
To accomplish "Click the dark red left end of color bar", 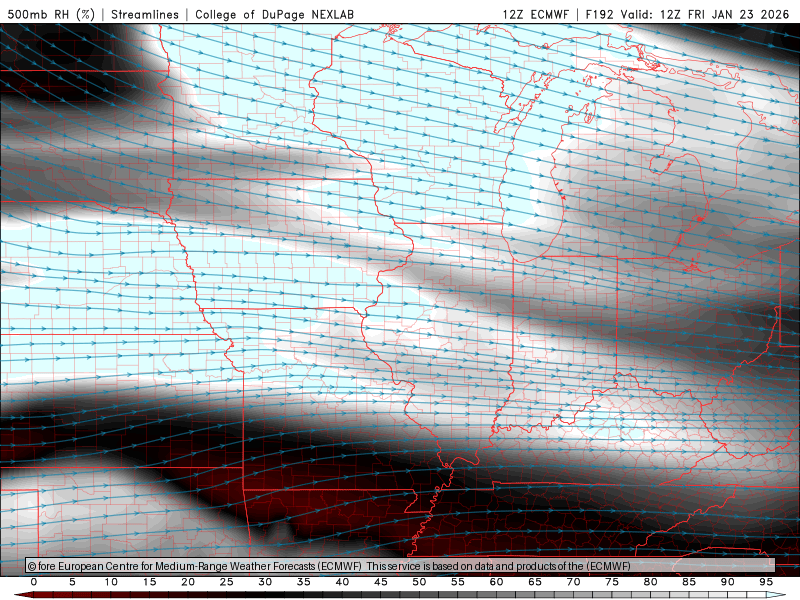I will (x=23, y=595).
